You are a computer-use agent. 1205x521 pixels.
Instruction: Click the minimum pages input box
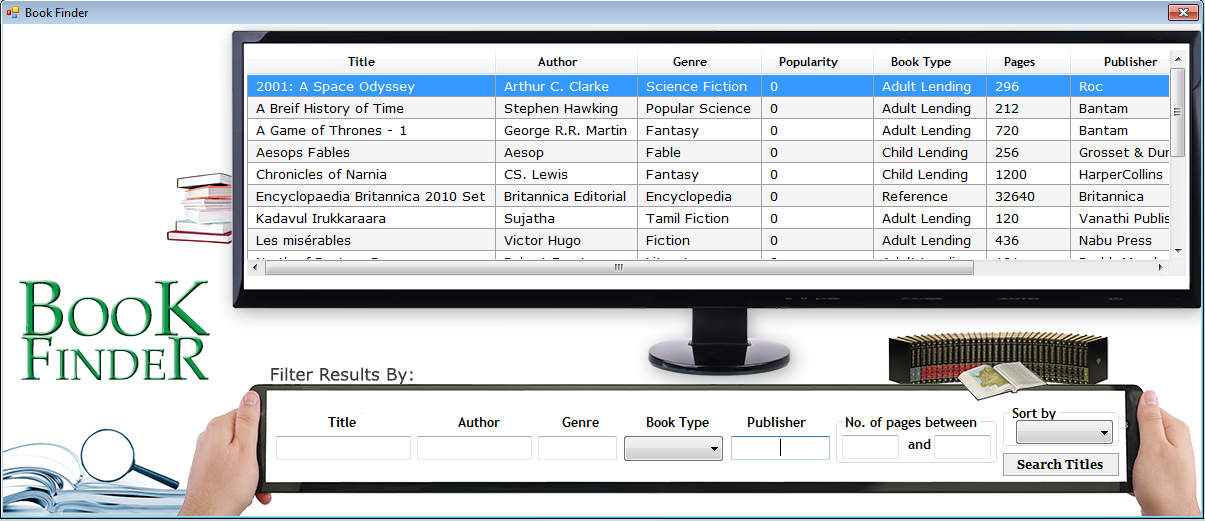(870, 447)
